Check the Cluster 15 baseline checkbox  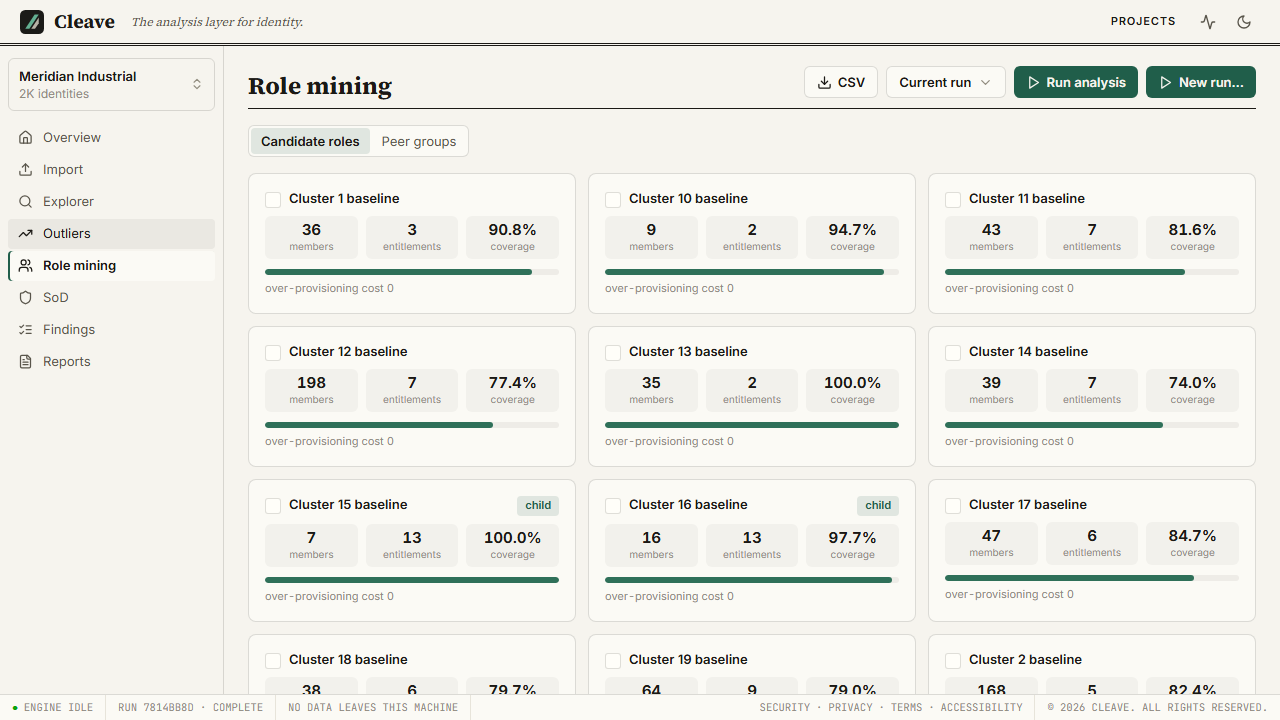click(x=273, y=506)
